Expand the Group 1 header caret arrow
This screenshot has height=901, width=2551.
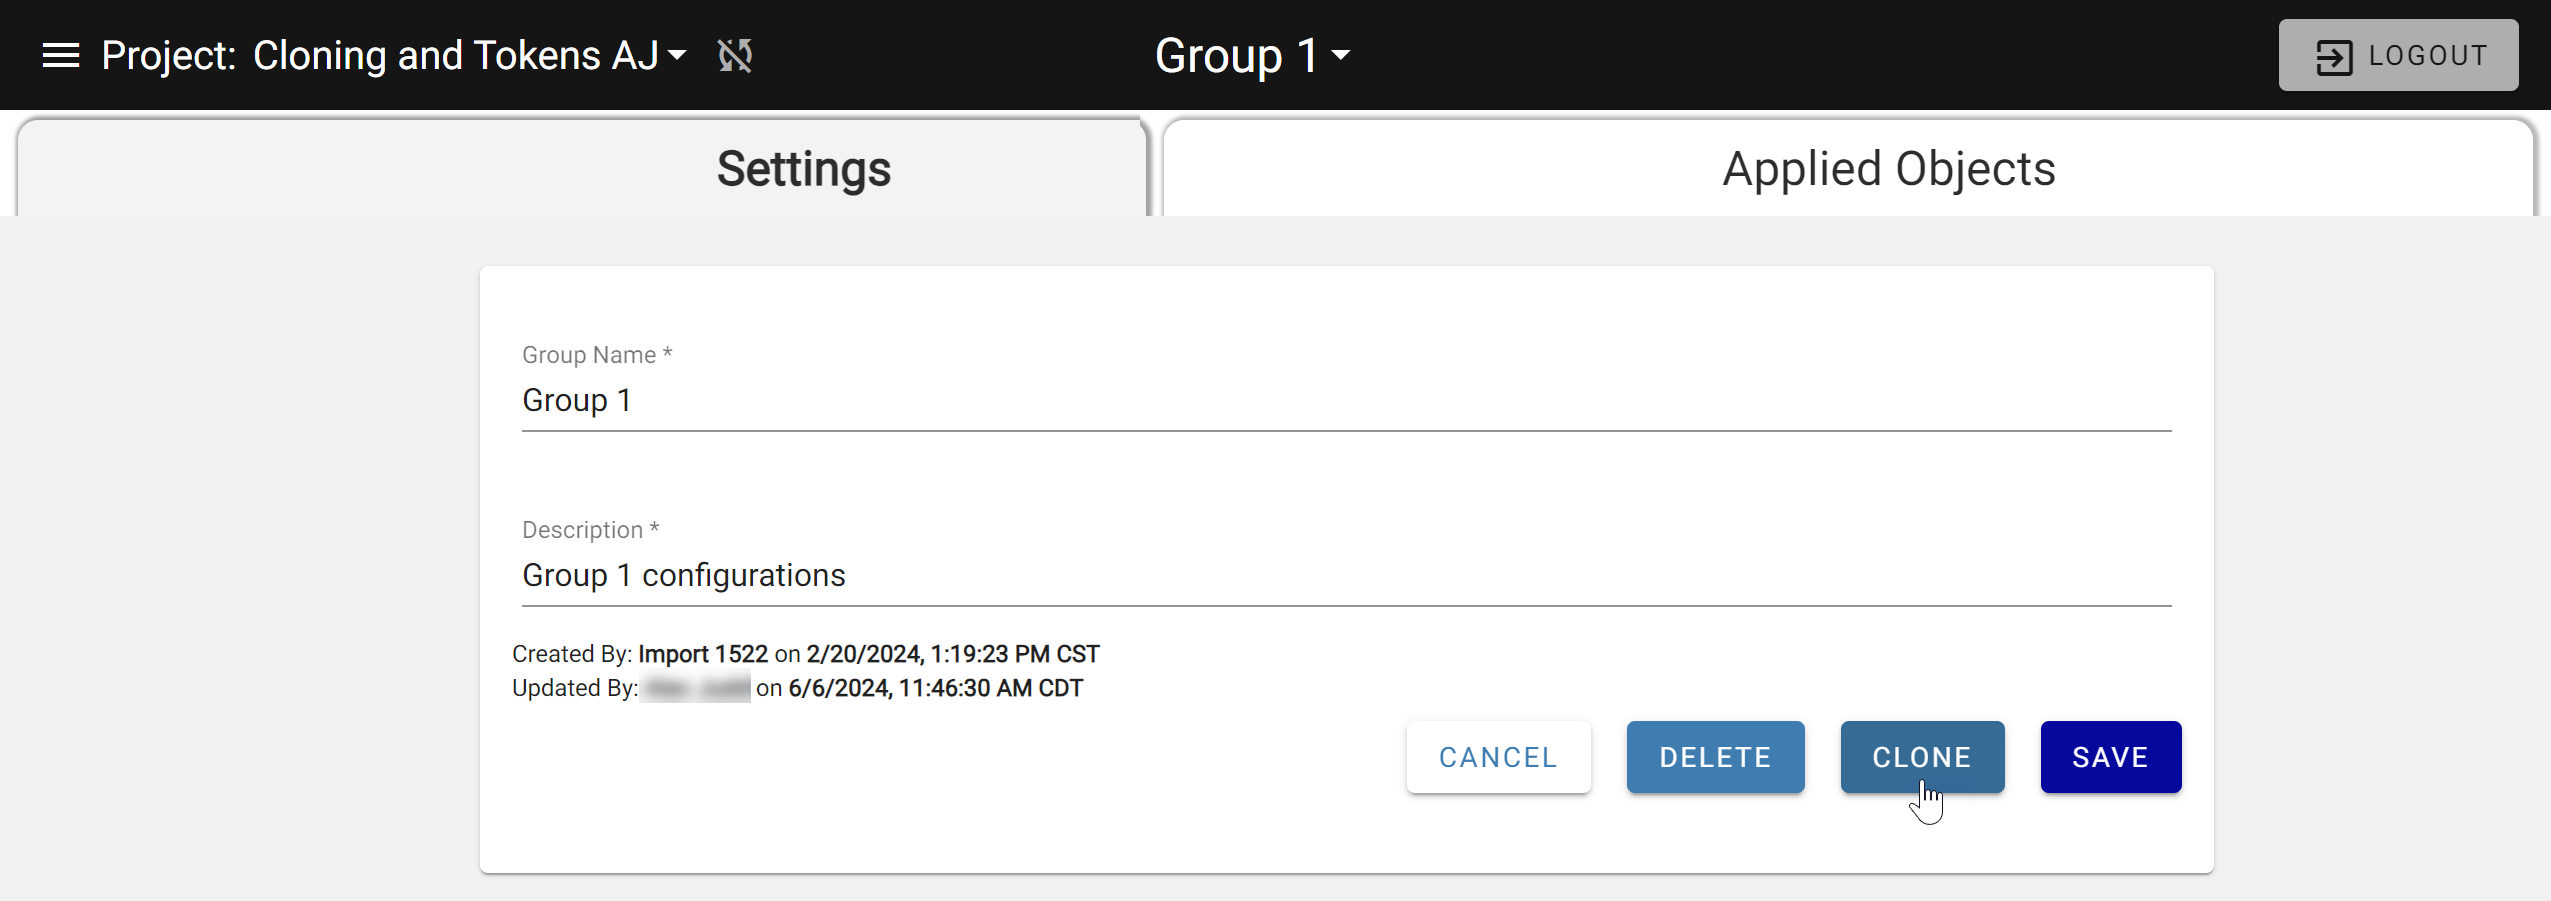coord(1341,56)
